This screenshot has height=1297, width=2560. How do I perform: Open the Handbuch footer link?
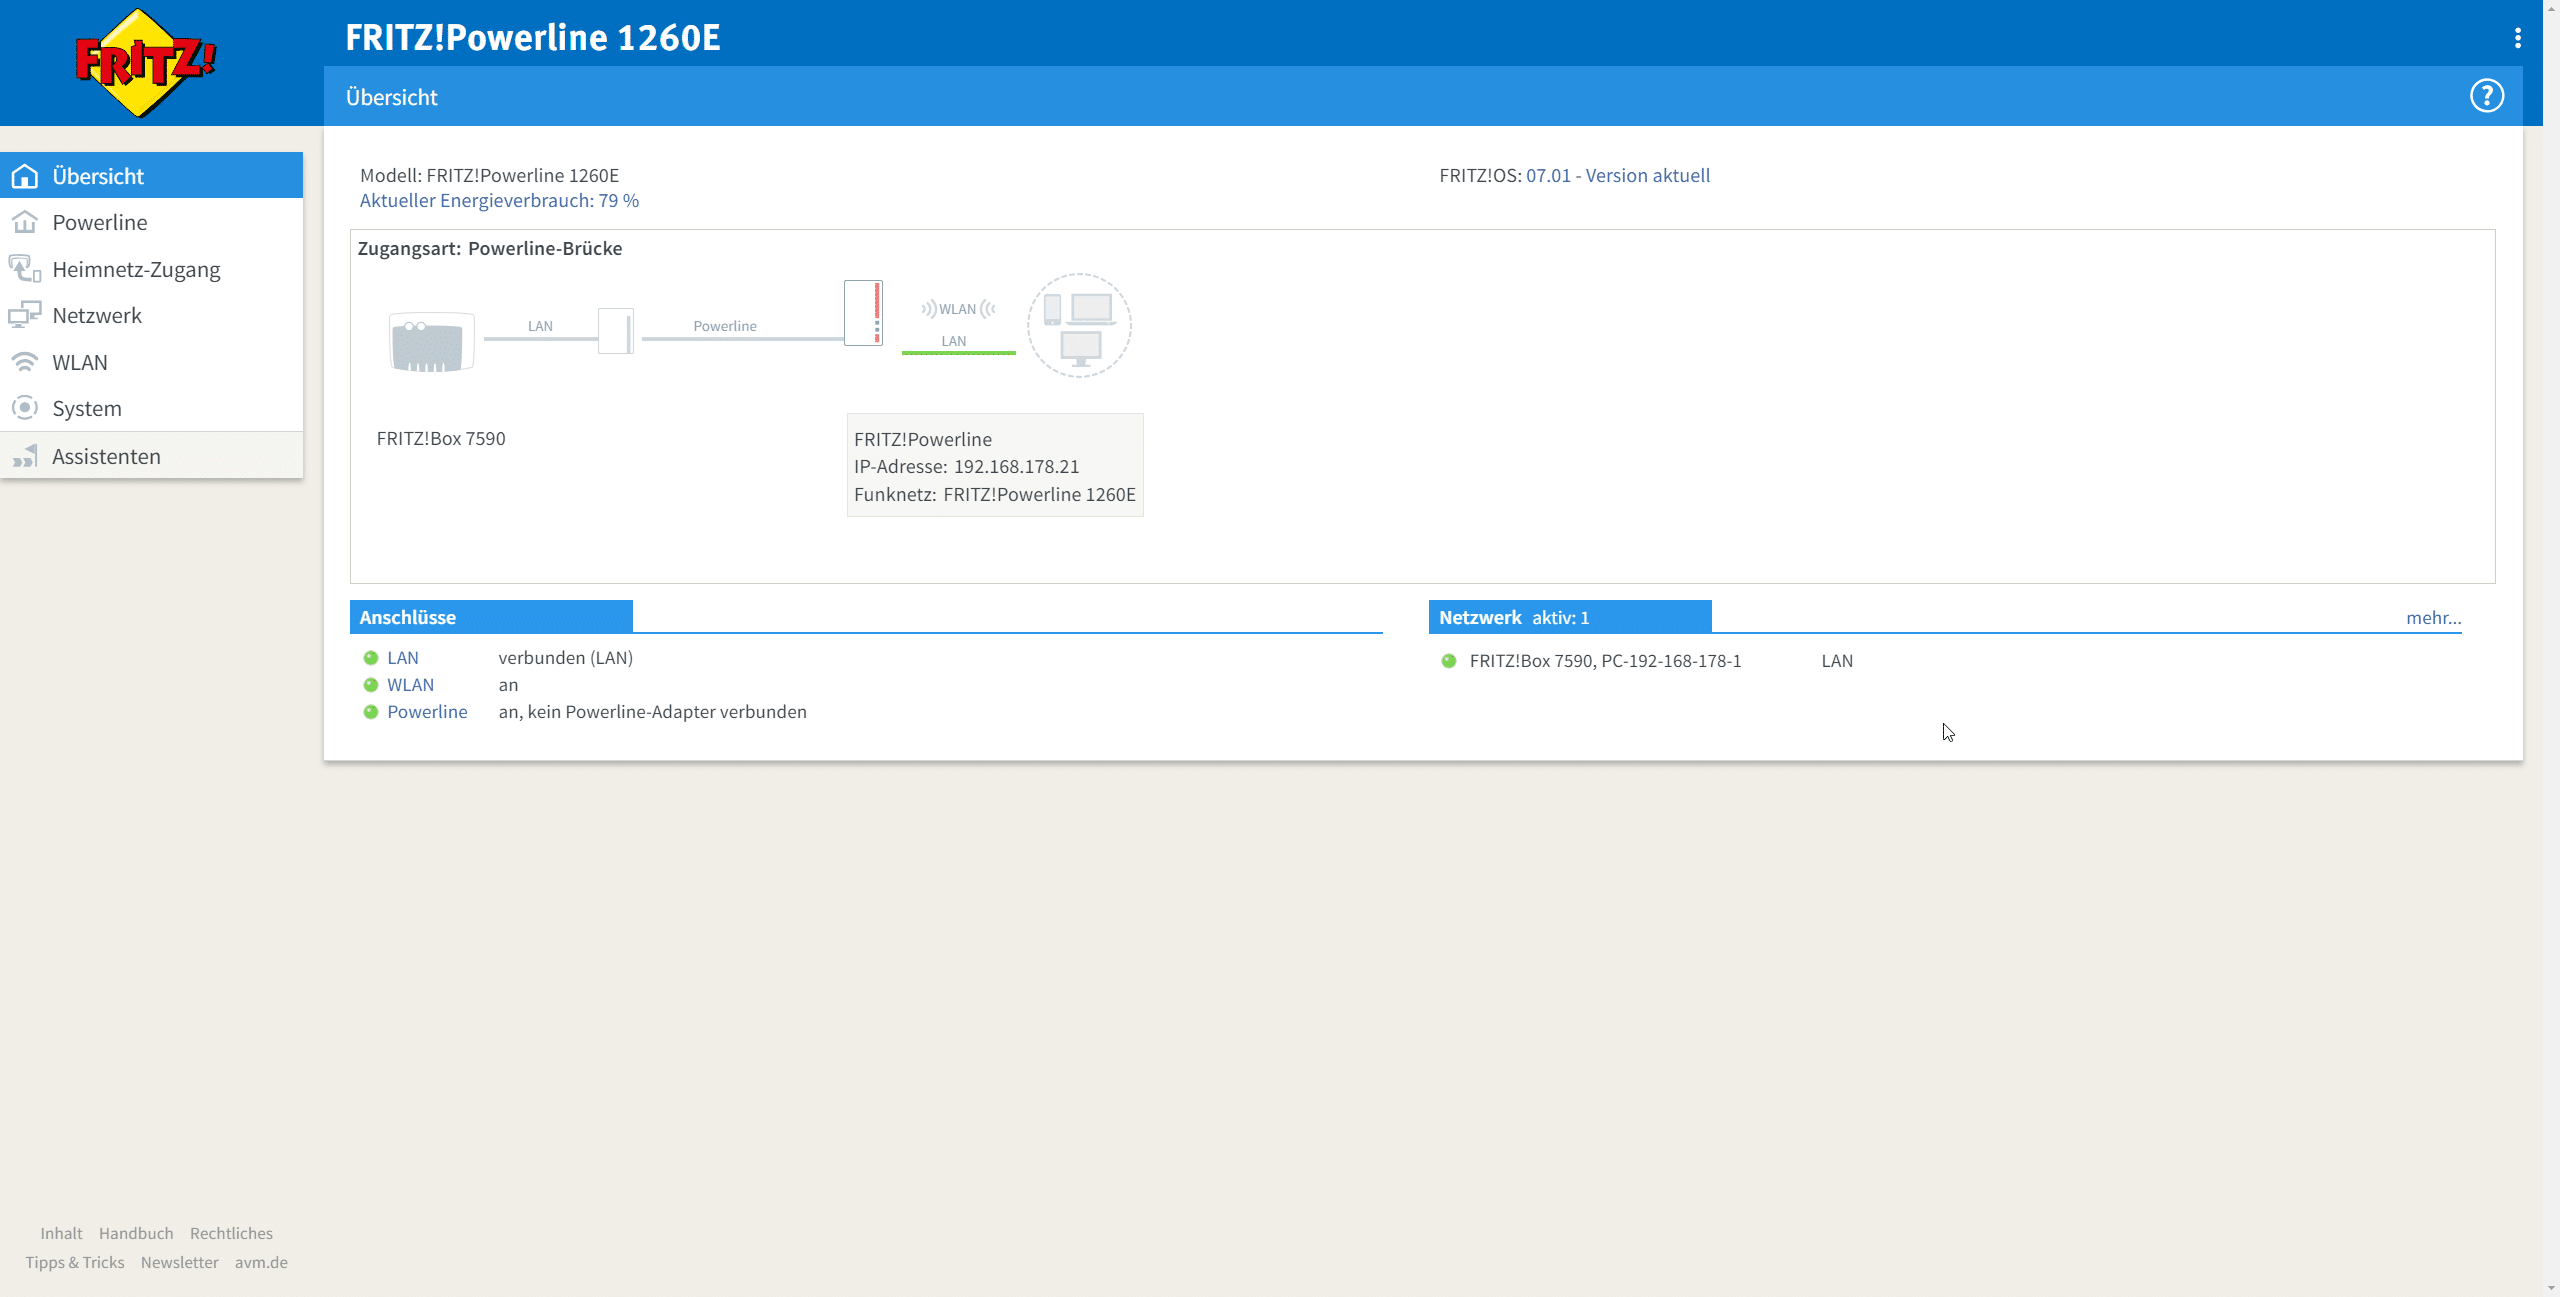click(x=136, y=1233)
